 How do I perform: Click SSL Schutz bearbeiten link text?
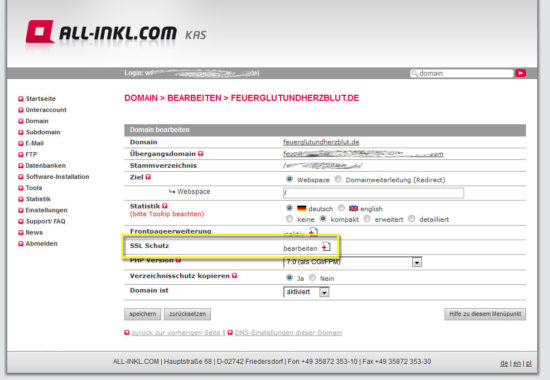300,248
